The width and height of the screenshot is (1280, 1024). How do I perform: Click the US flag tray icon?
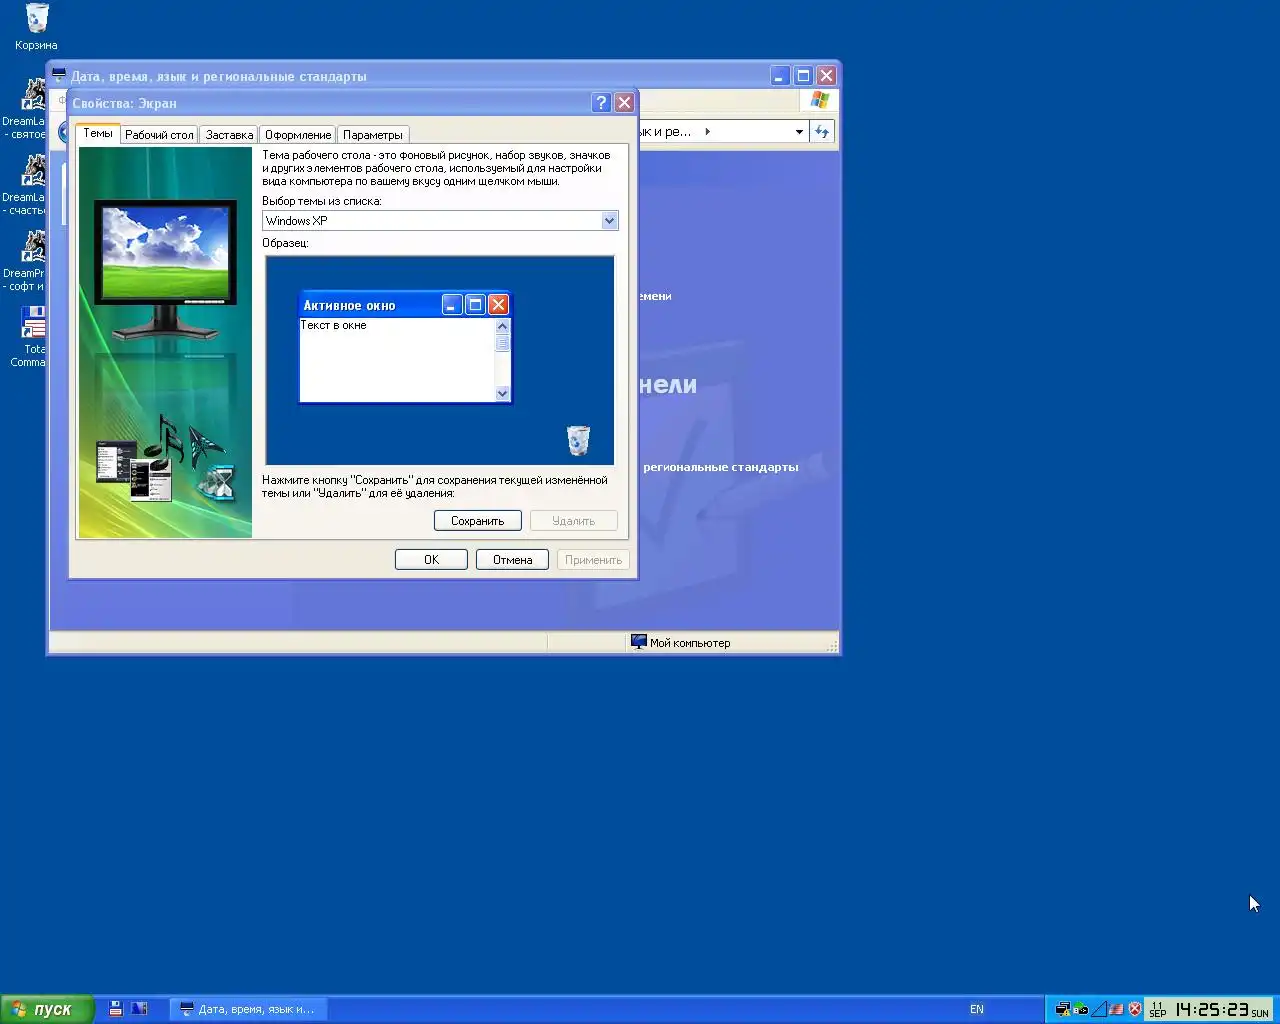pos(1117,1009)
